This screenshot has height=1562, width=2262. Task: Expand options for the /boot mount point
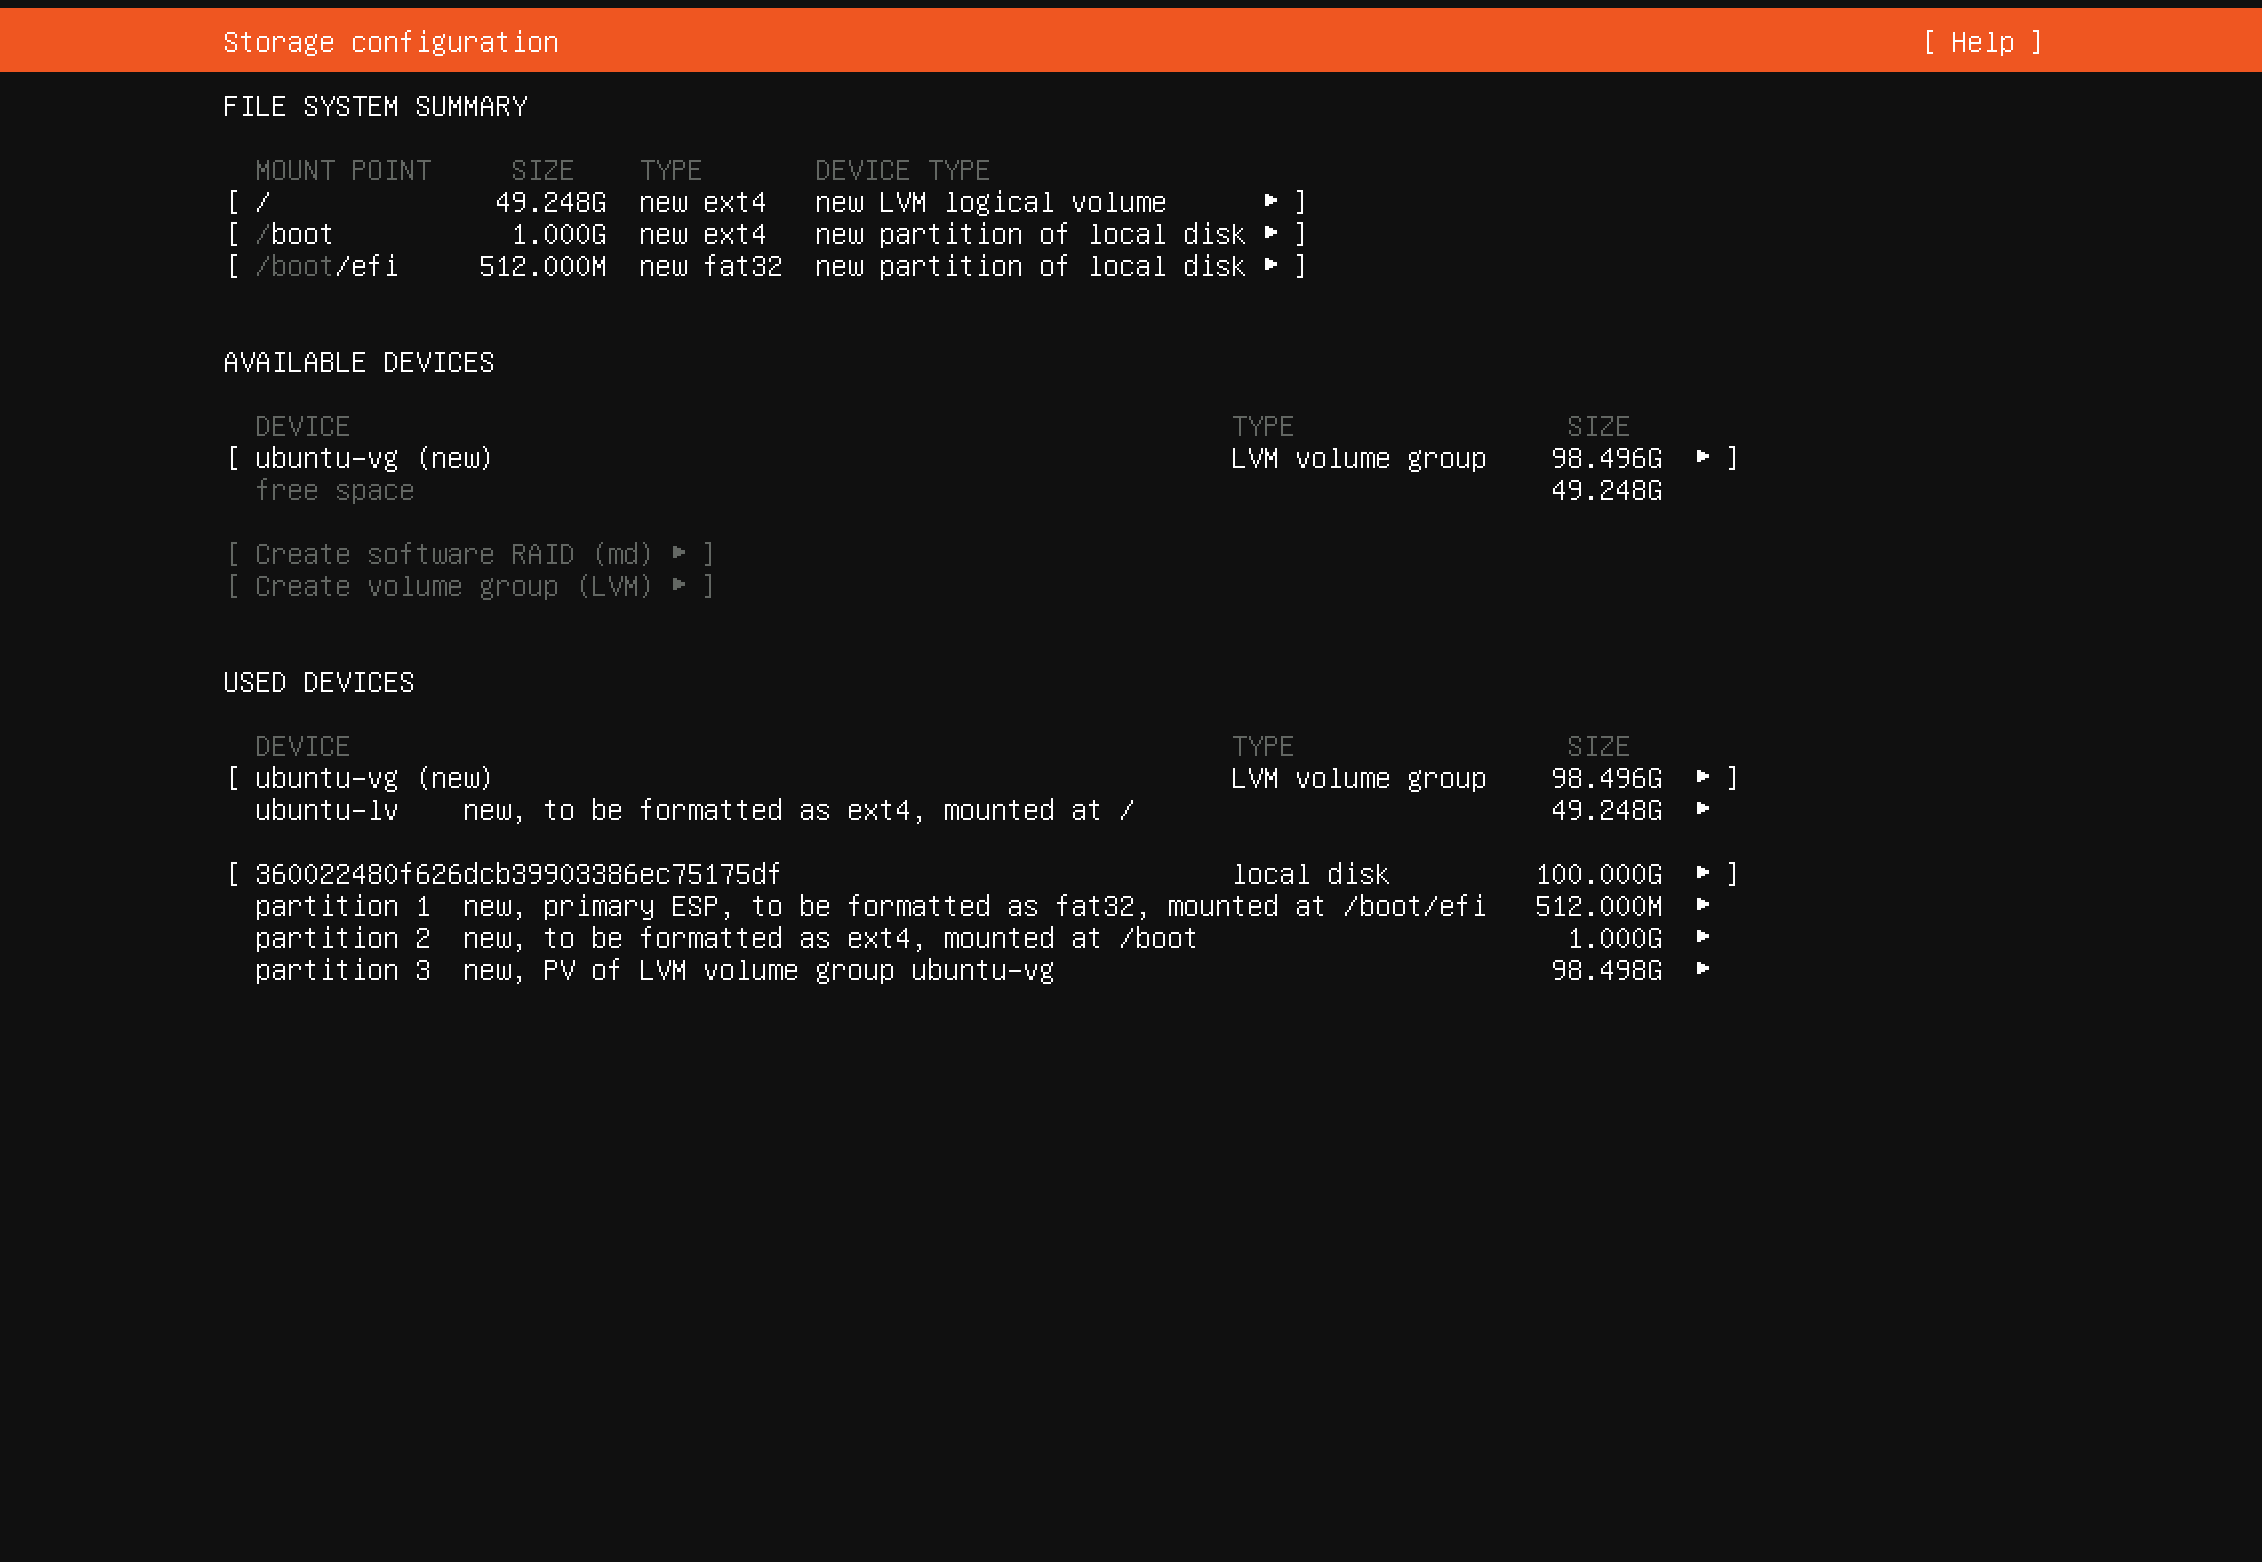pos(1271,233)
